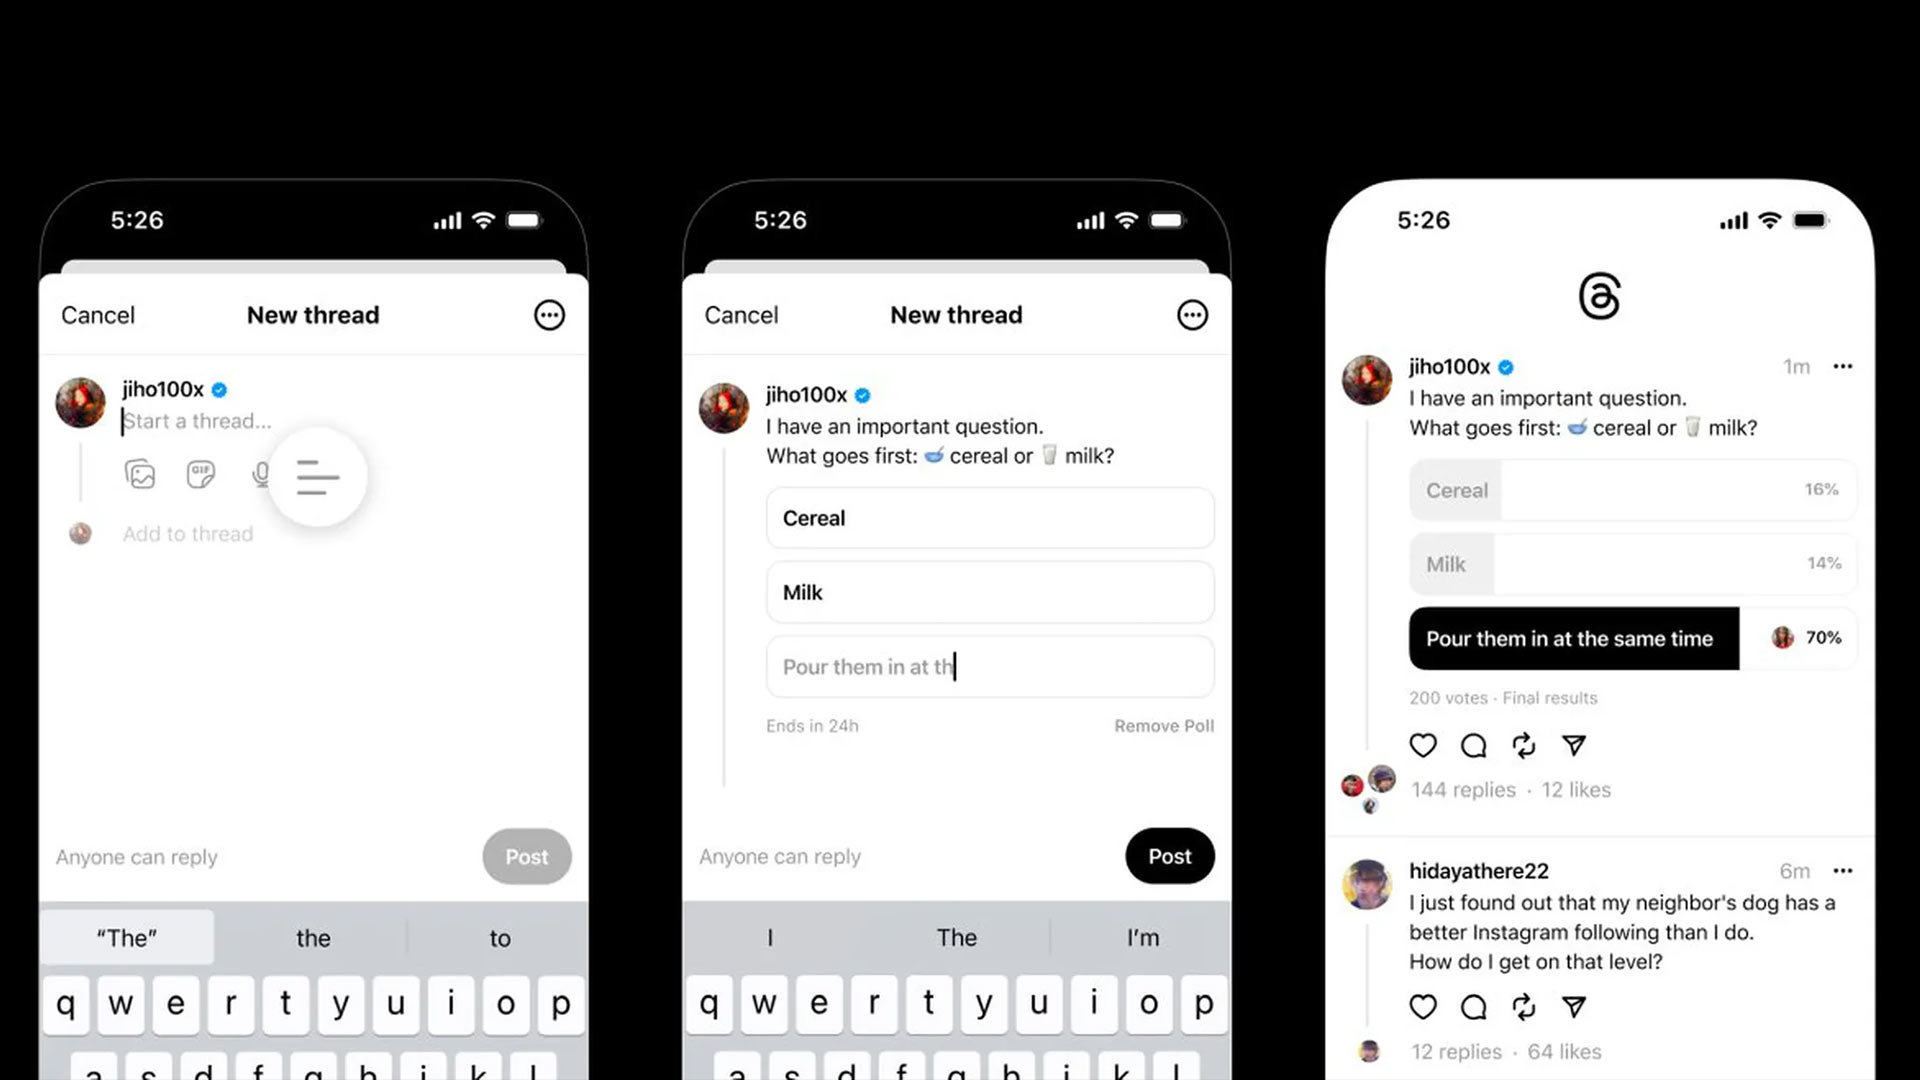Tap Remove Poll link in composer
The image size is (1920, 1080).
[x=1164, y=725]
